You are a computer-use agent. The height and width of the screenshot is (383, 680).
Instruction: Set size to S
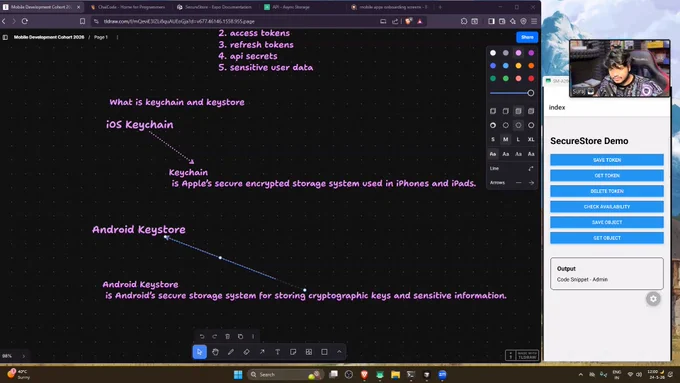(493, 140)
